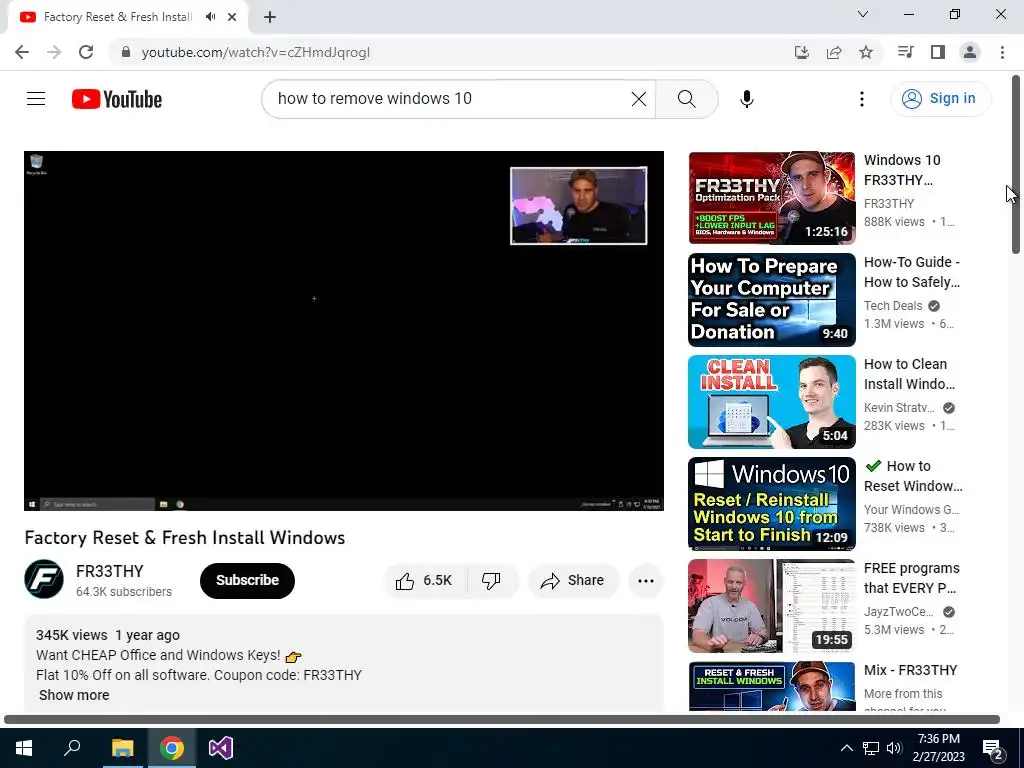Start voice search with the microphone
1024x768 pixels.
click(x=746, y=99)
